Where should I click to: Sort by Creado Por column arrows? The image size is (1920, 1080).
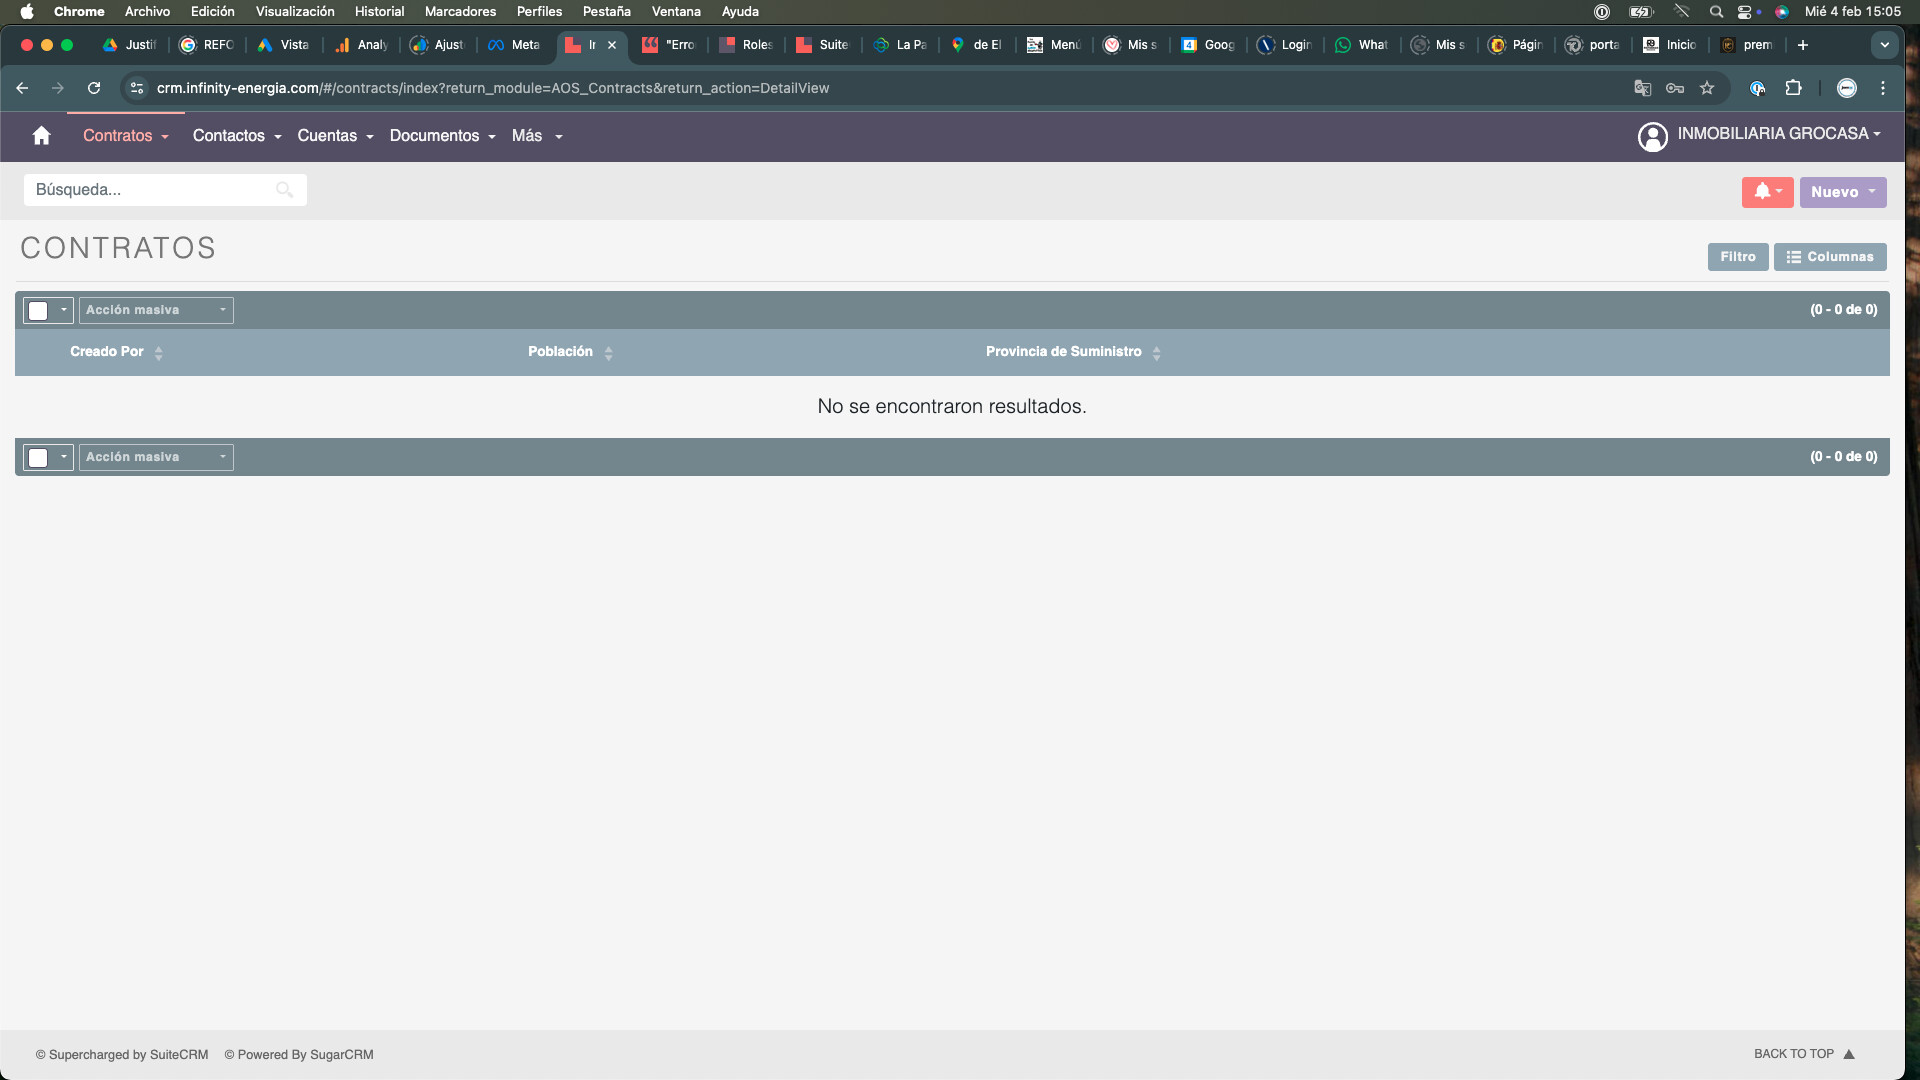click(159, 353)
